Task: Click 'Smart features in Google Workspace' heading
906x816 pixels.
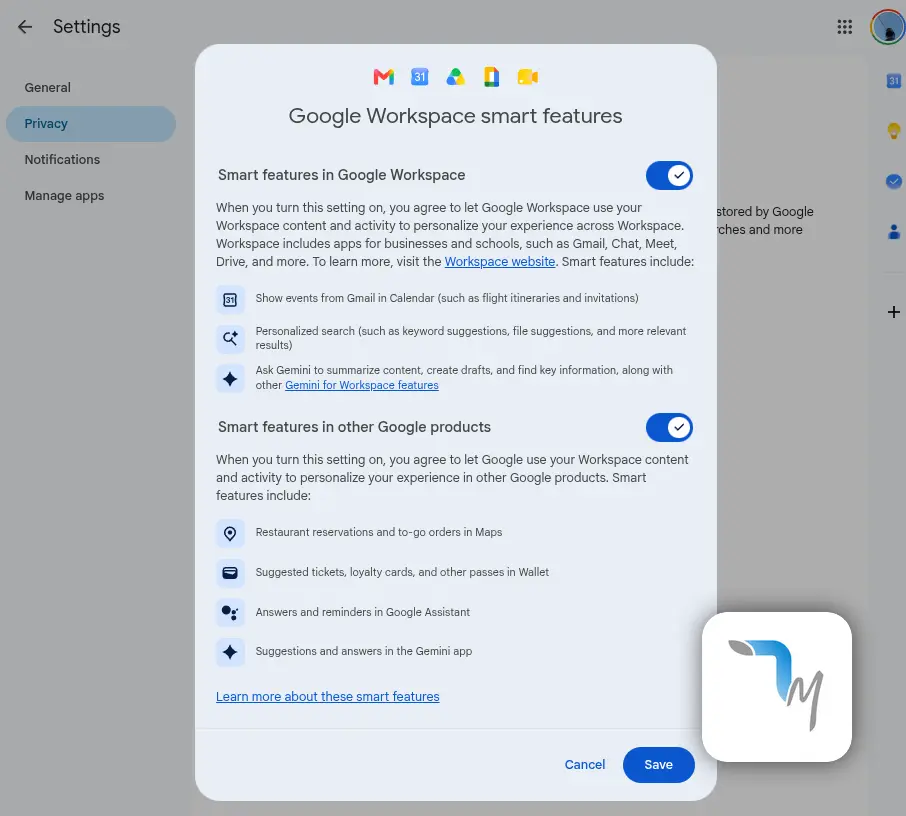Action: [x=341, y=175]
